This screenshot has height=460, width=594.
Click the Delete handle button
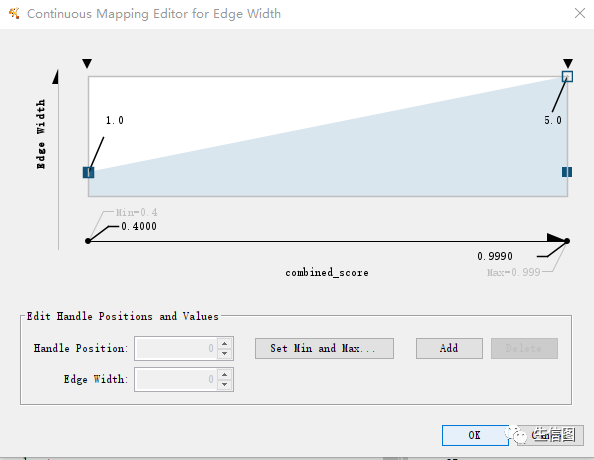[524, 348]
